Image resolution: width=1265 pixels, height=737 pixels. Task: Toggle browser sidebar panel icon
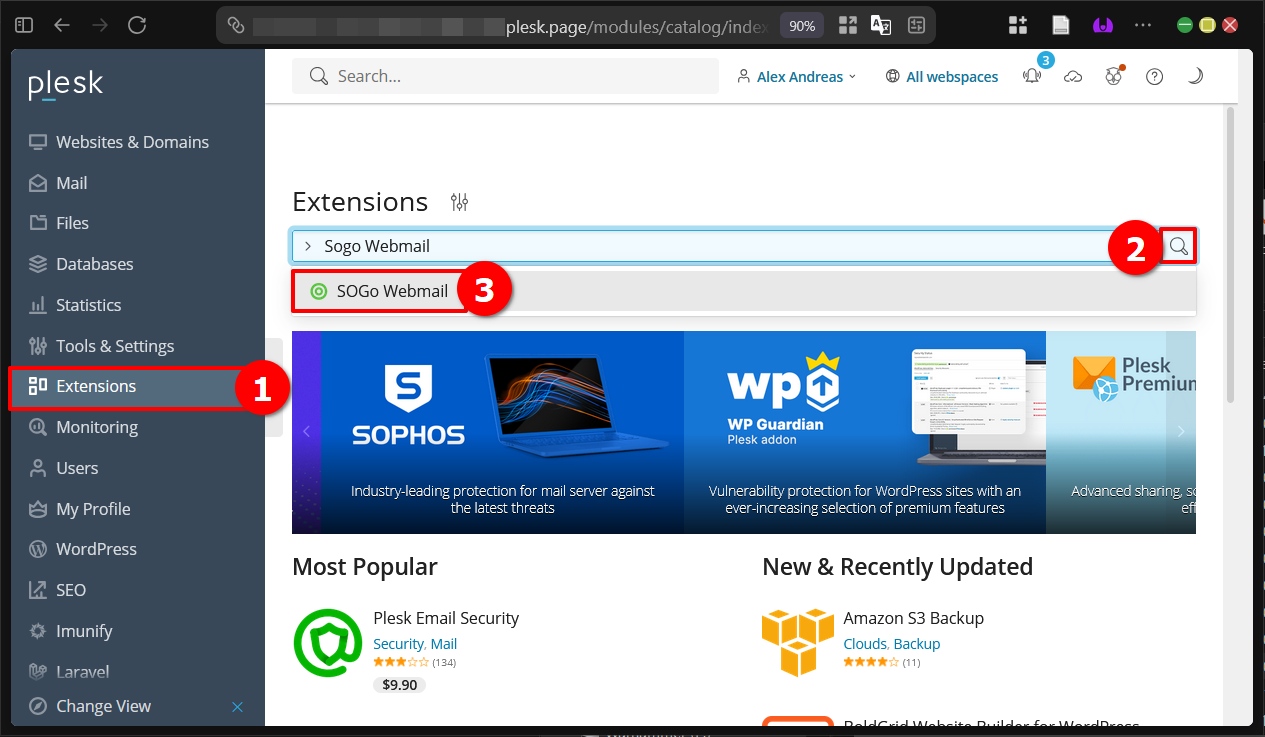coord(24,25)
